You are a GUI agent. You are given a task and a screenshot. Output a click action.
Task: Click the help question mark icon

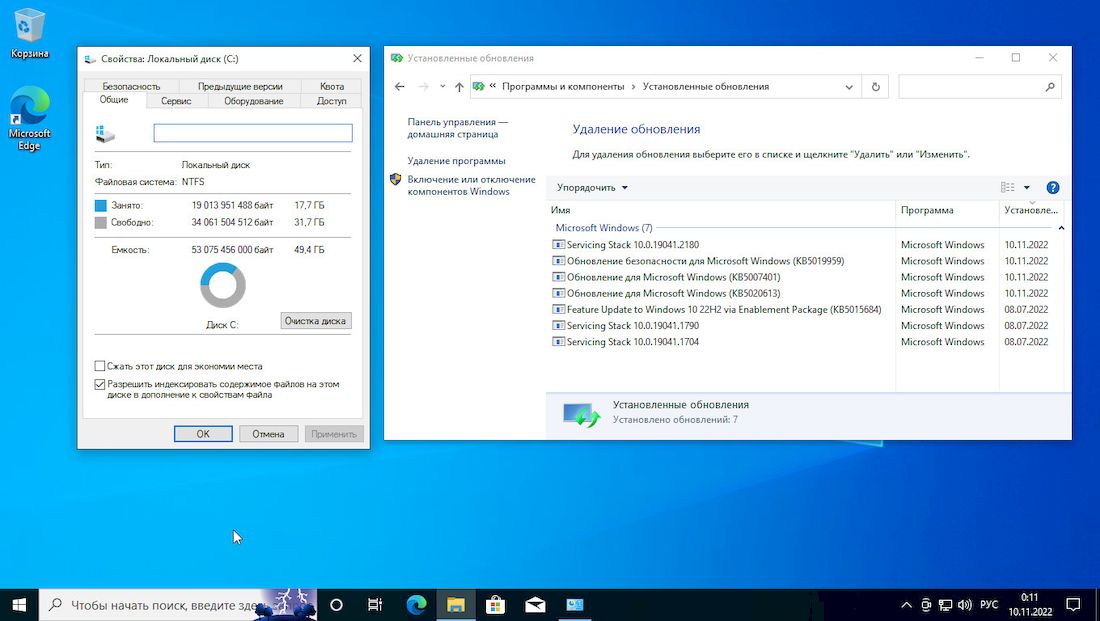click(1052, 187)
